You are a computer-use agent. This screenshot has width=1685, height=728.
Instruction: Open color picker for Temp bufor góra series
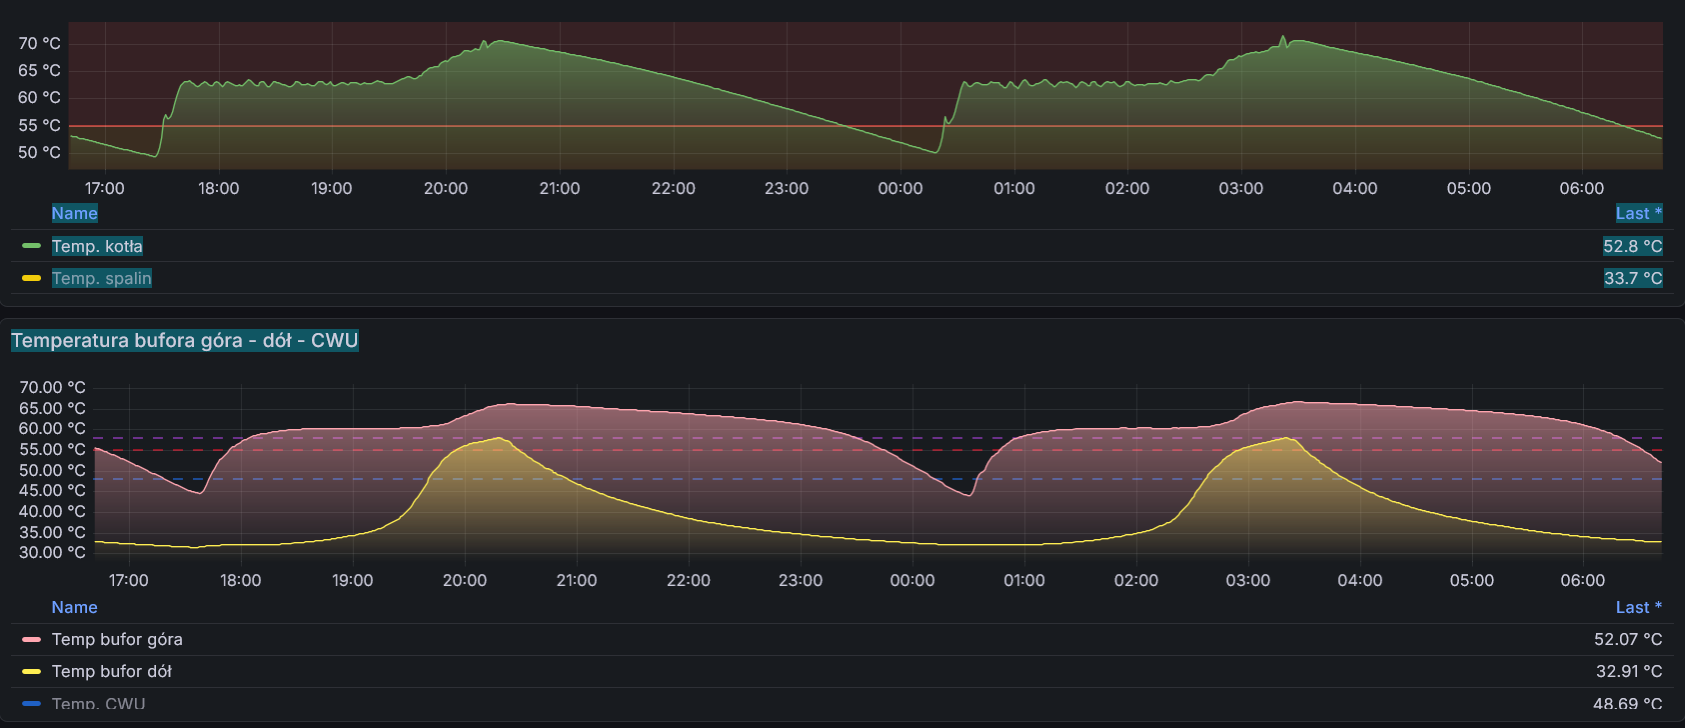[31, 639]
